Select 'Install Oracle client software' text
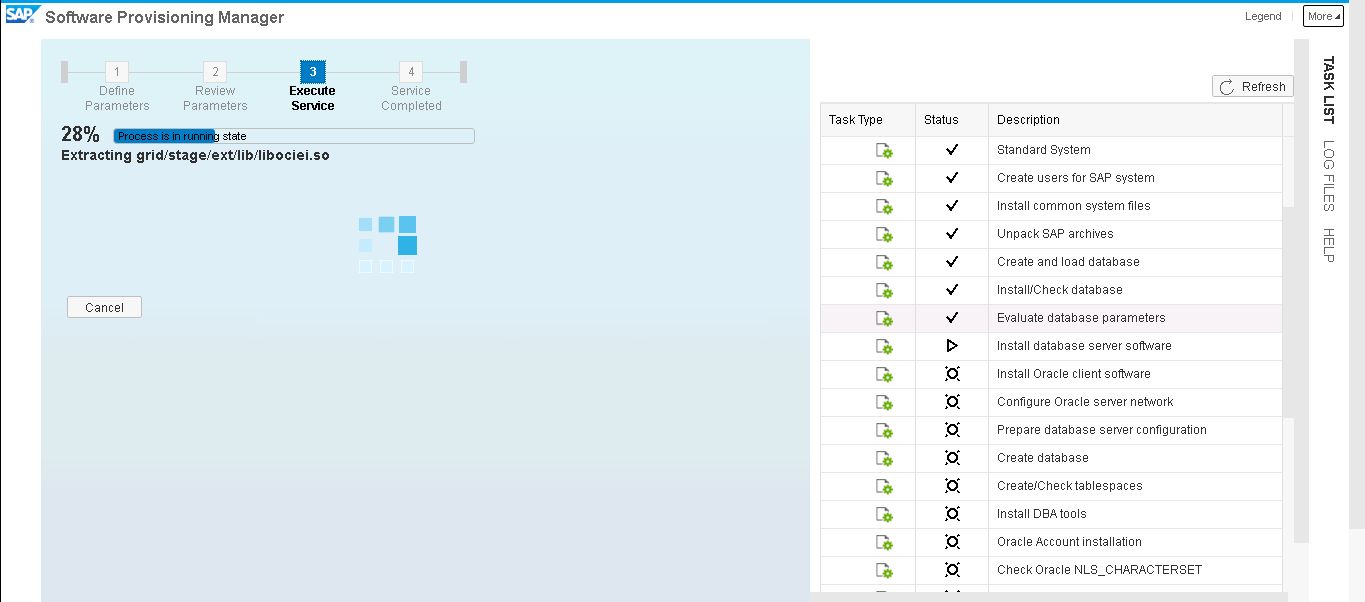 tap(1074, 374)
